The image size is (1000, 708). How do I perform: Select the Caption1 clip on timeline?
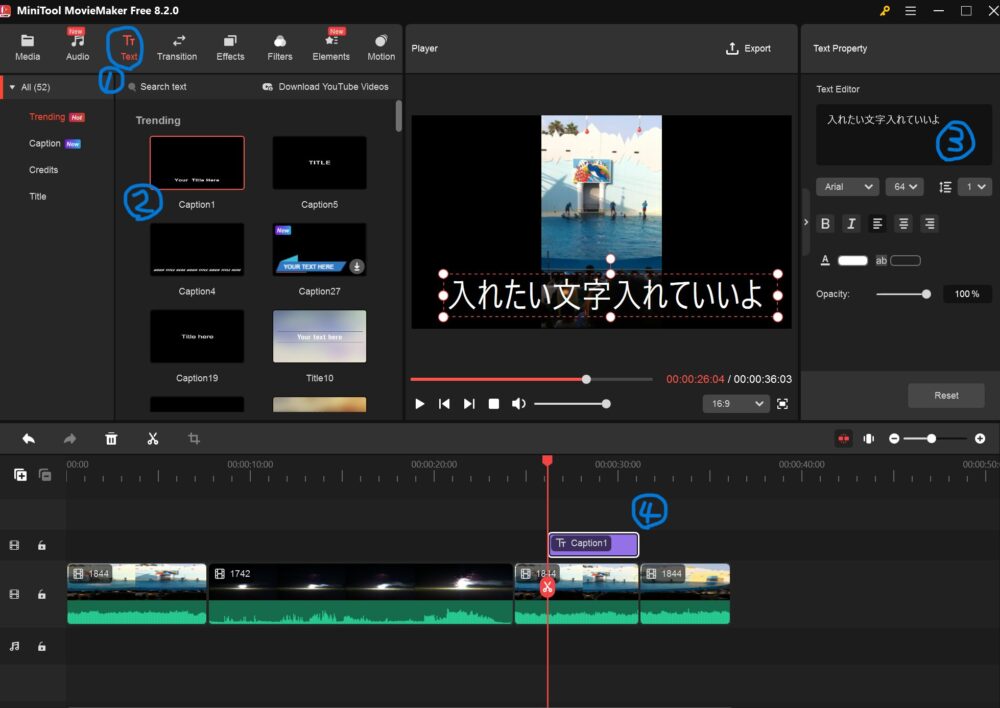pyautogui.click(x=593, y=544)
